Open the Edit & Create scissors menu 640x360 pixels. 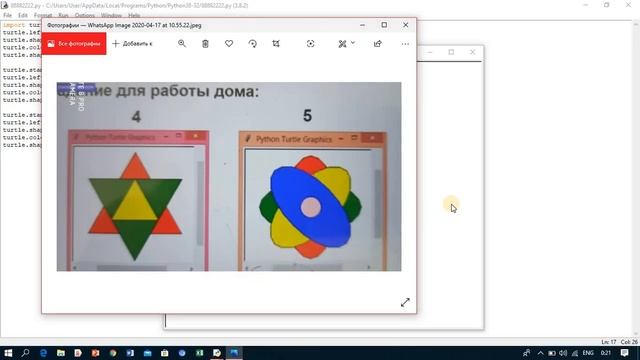click(346, 44)
